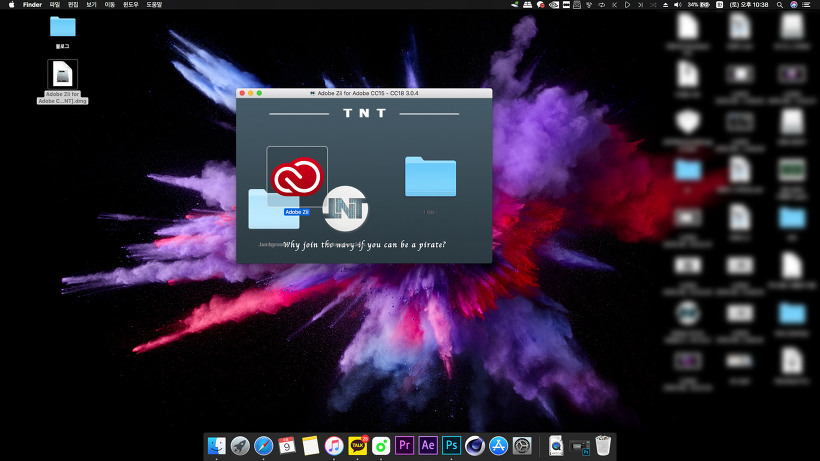The image size is (820, 461).
Task: Open the 도움말 menu
Action: 154,5
